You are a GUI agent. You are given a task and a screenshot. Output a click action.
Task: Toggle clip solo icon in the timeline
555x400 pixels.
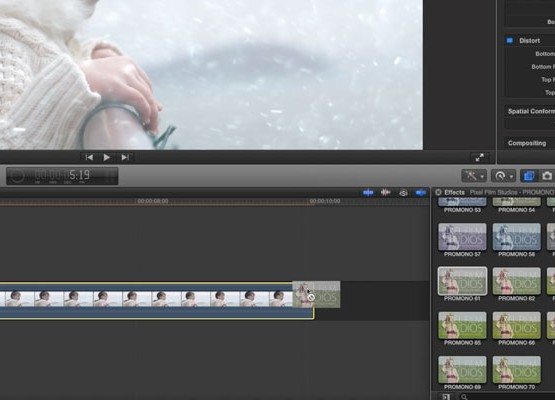pos(403,193)
